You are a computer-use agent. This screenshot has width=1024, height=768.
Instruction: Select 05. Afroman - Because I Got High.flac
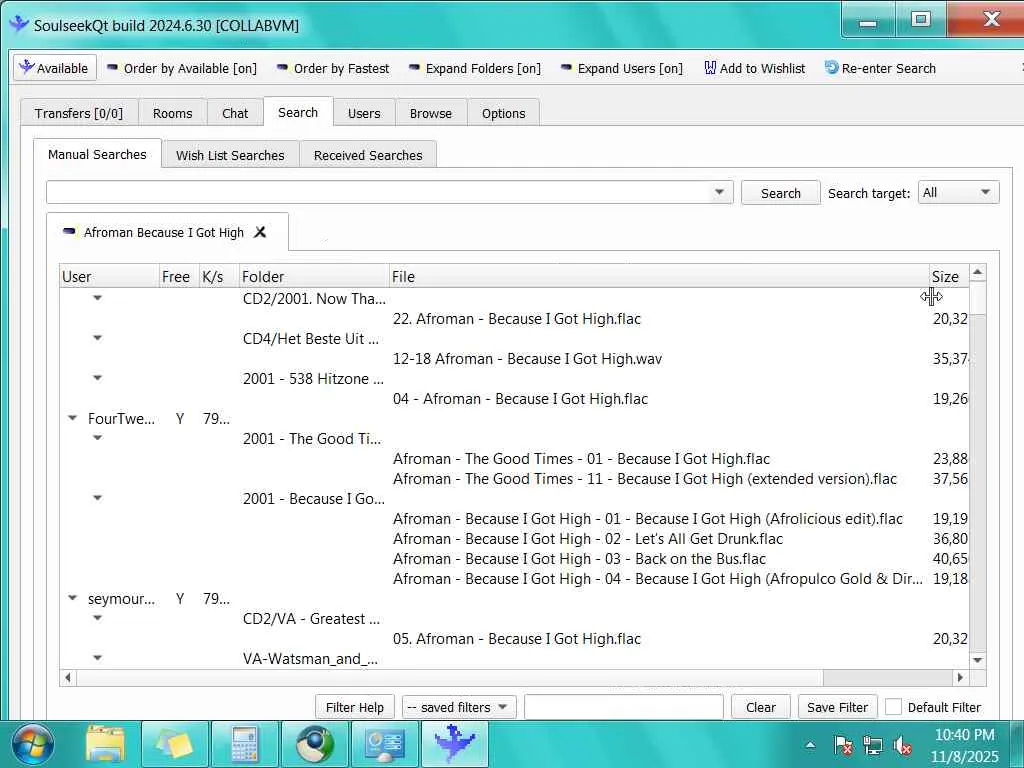click(517, 639)
